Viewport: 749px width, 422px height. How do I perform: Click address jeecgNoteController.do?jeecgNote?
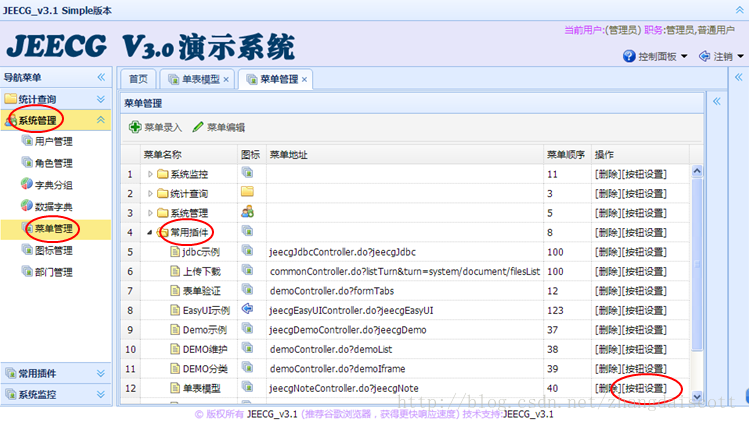pyautogui.click(x=343, y=388)
